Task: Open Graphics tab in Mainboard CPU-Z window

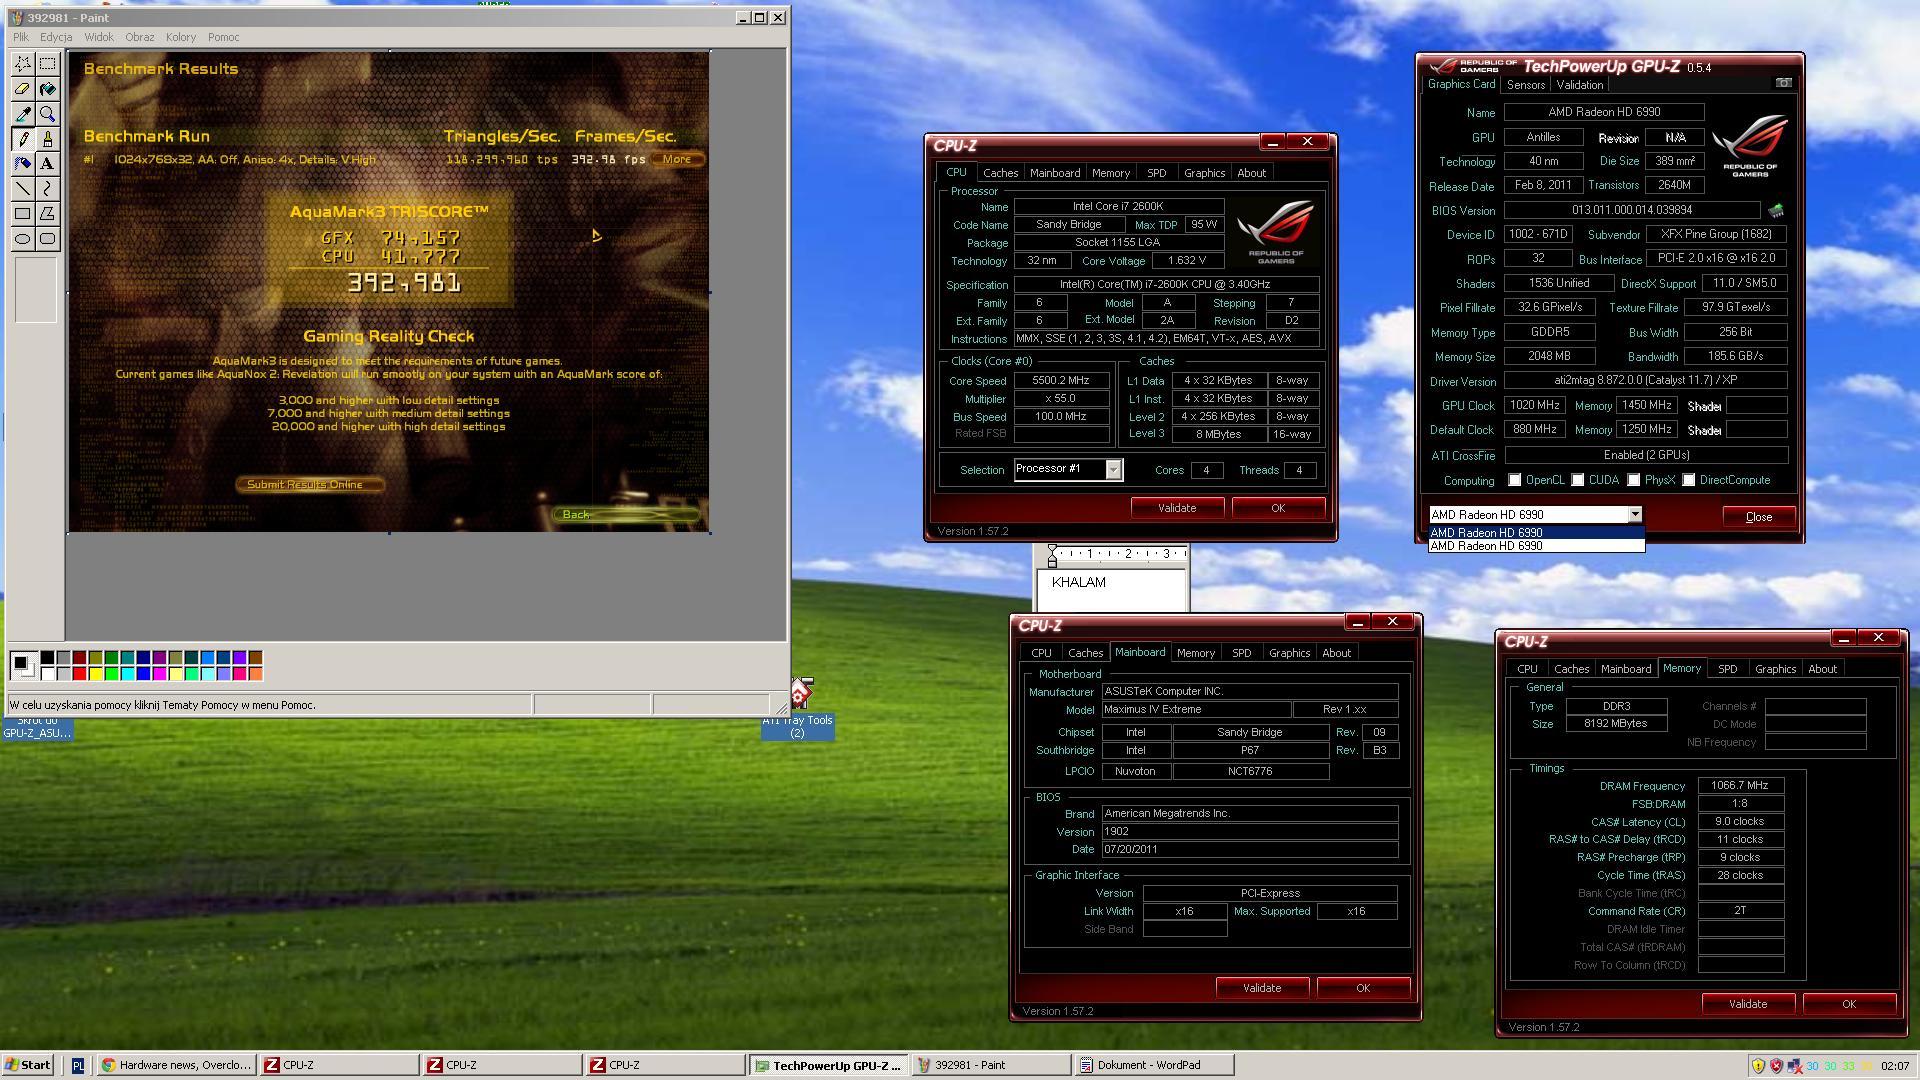Action: tap(1289, 653)
